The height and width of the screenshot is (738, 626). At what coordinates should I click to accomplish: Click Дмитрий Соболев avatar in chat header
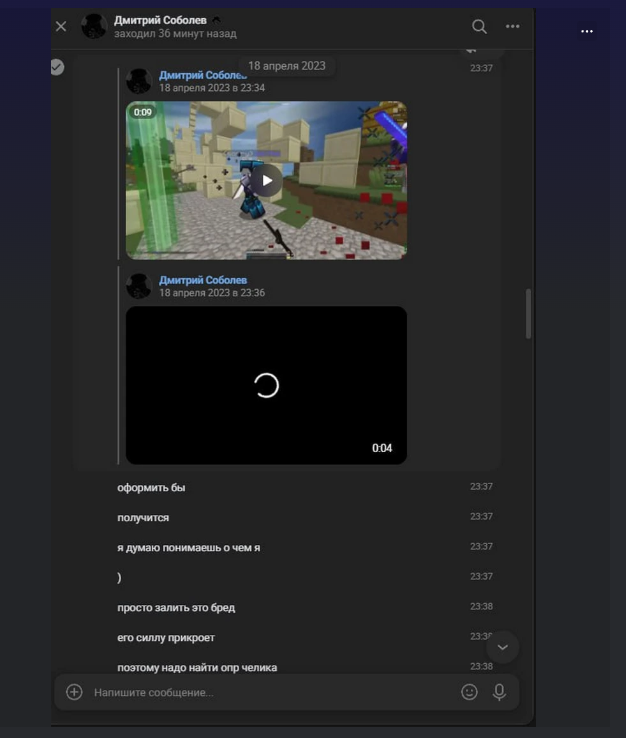[94, 26]
